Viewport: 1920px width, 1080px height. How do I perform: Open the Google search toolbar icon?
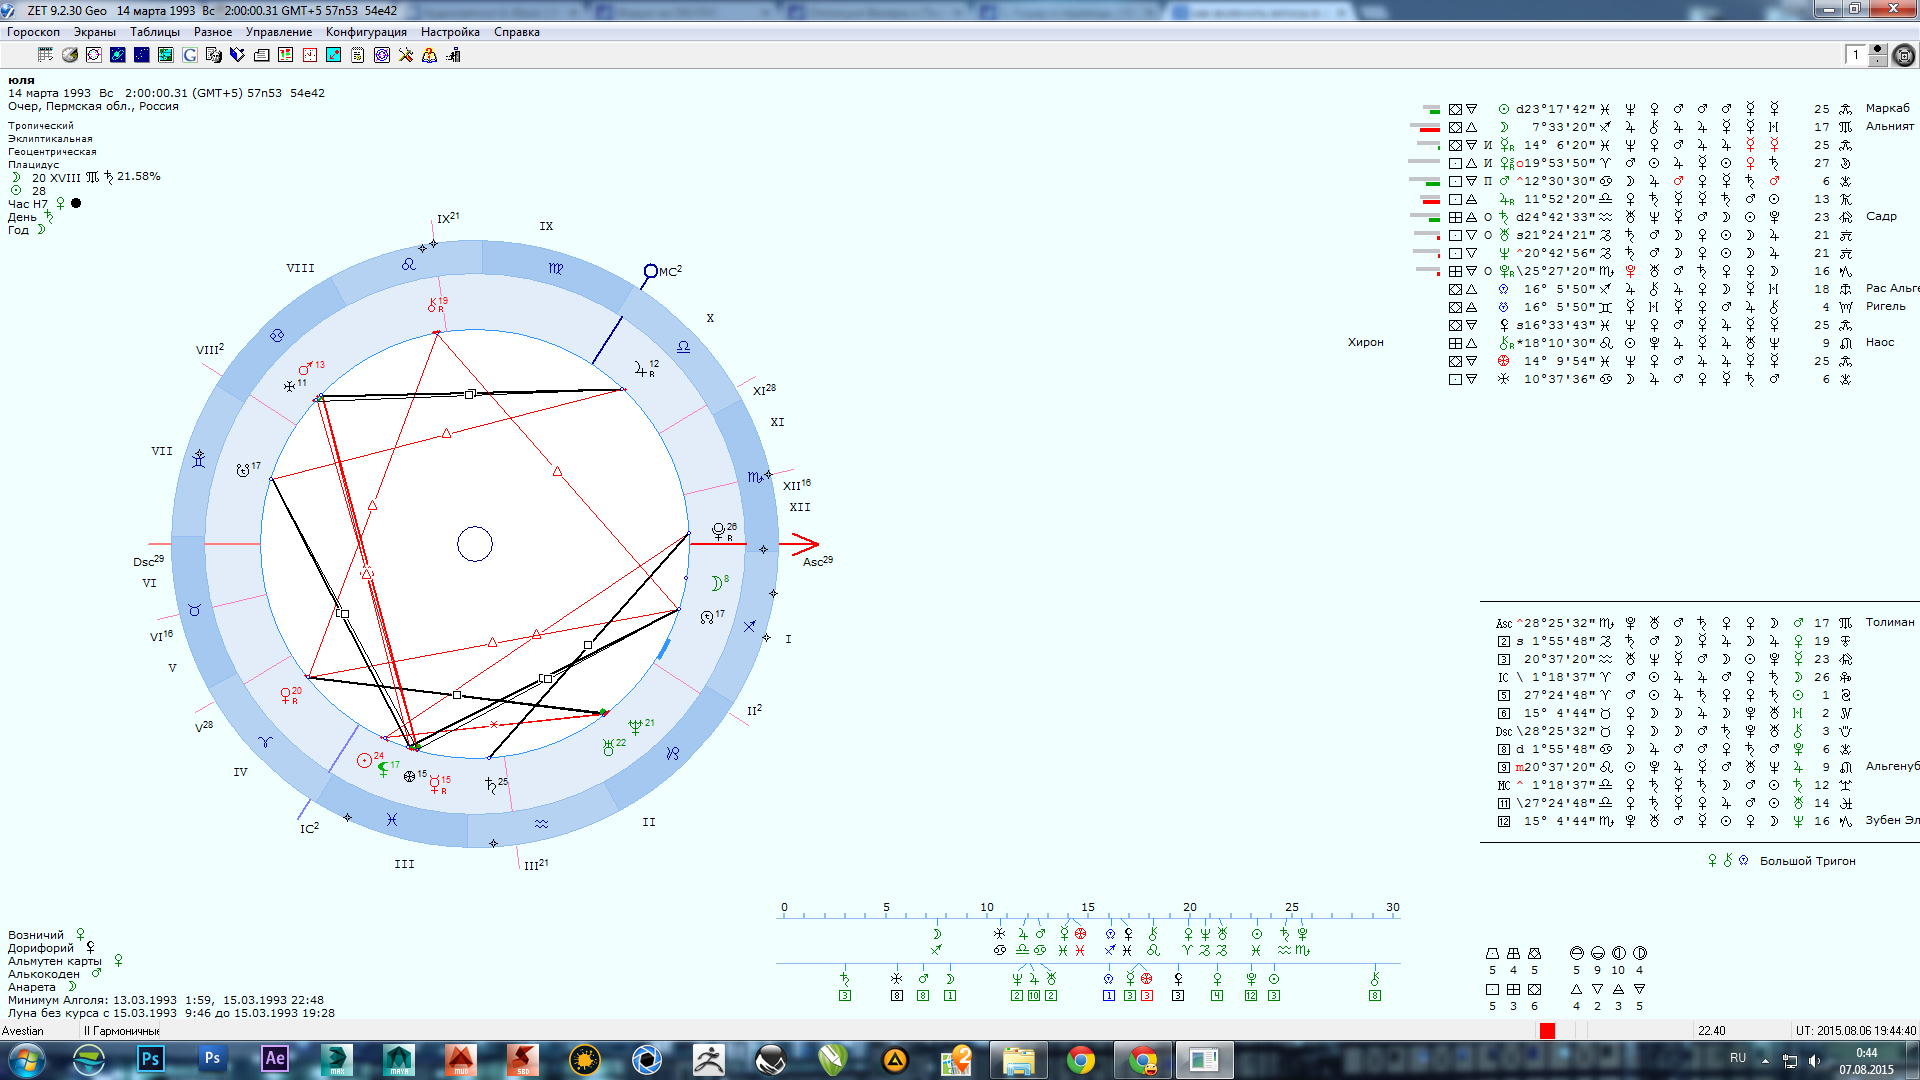tap(190, 55)
